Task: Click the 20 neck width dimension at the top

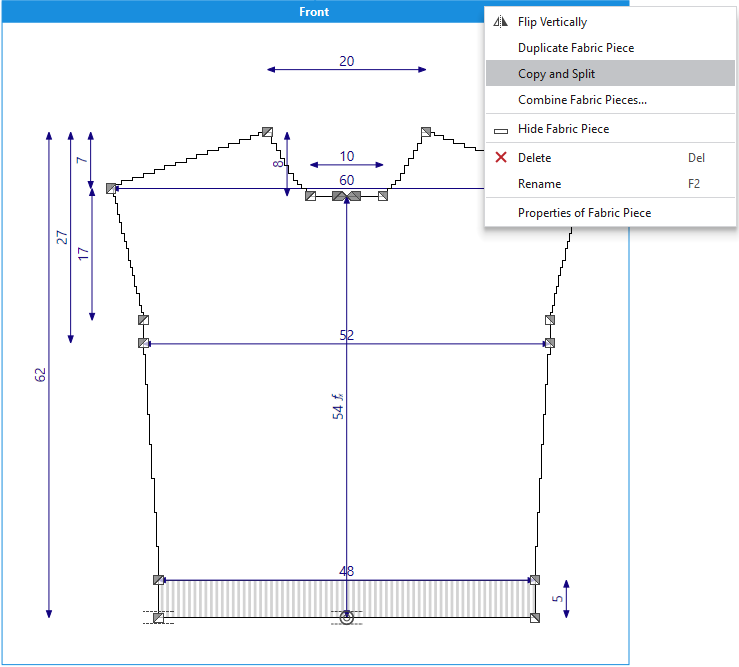Action: click(x=346, y=61)
